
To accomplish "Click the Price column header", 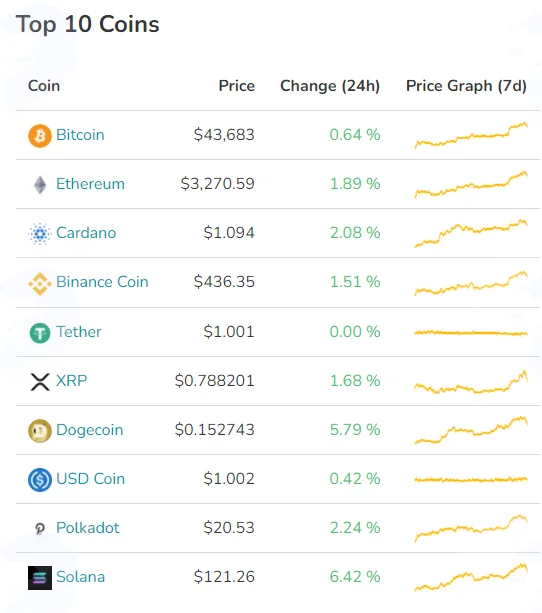I will pos(237,86).
